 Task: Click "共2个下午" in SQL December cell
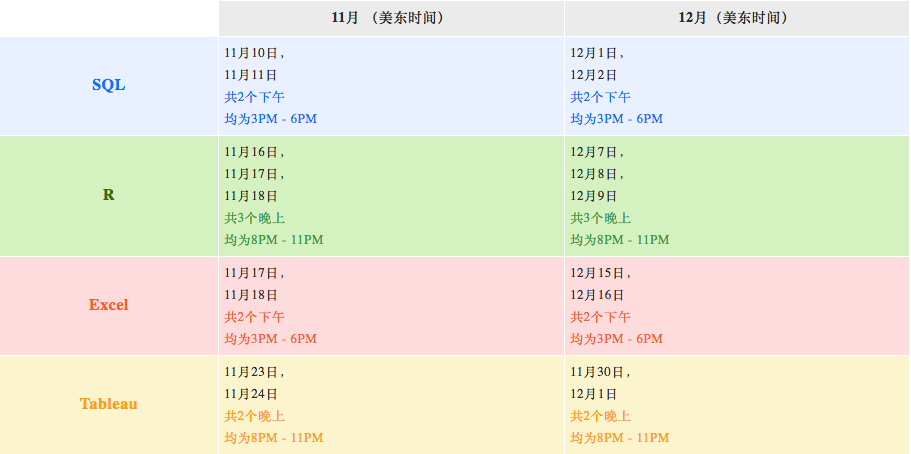click(x=600, y=97)
